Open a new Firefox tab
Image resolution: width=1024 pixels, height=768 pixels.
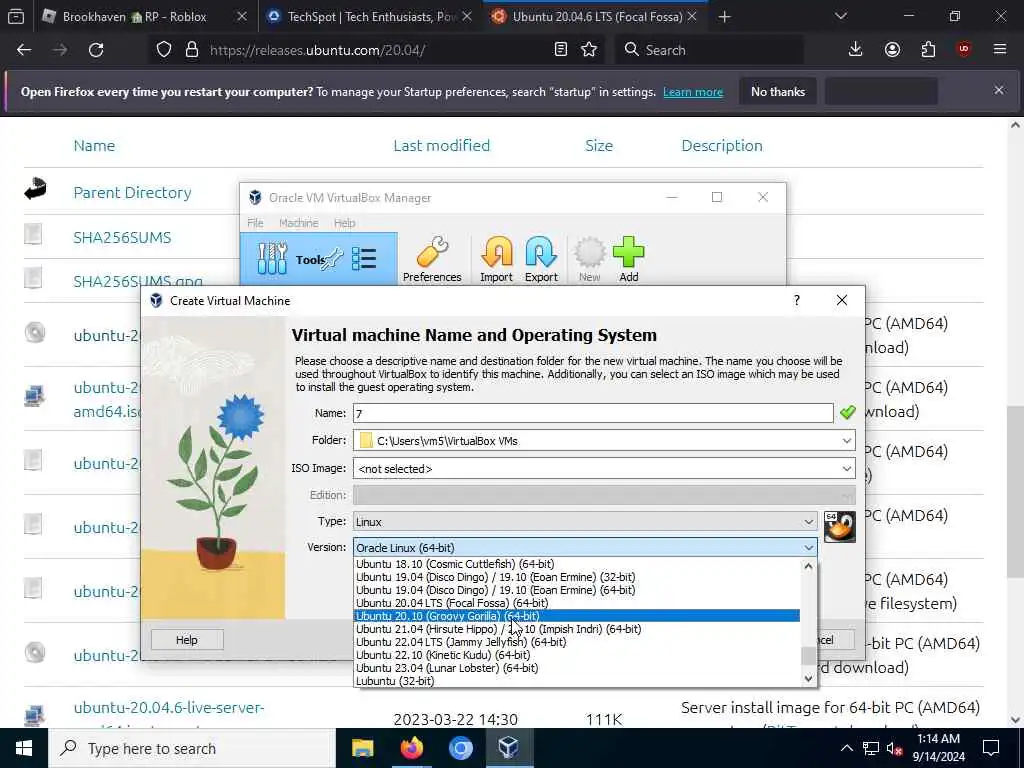click(x=724, y=16)
